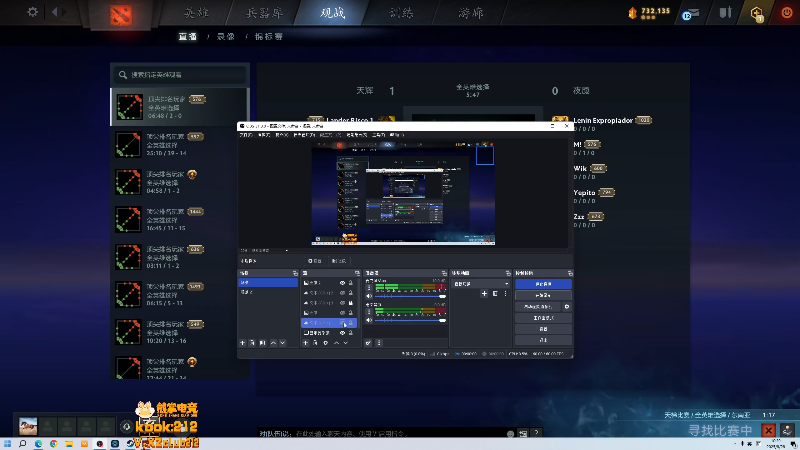Move source down in OBS Sources toolbar
This screenshot has height=450, width=800.
[x=345, y=343]
